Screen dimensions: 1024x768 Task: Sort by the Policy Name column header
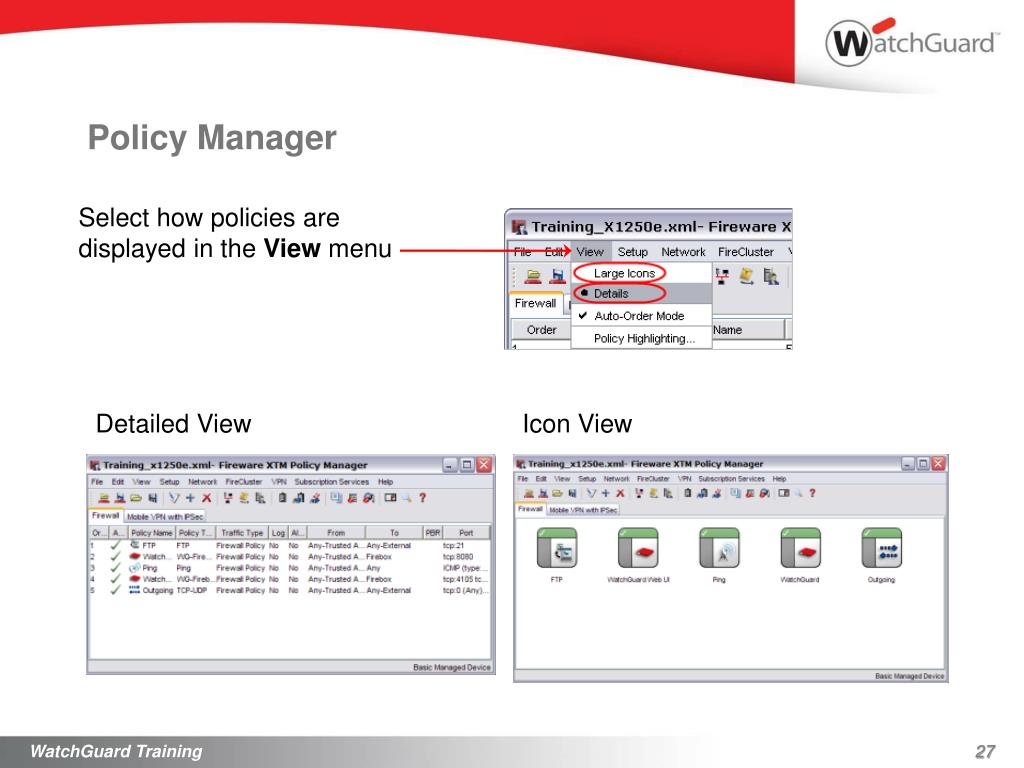(x=152, y=533)
